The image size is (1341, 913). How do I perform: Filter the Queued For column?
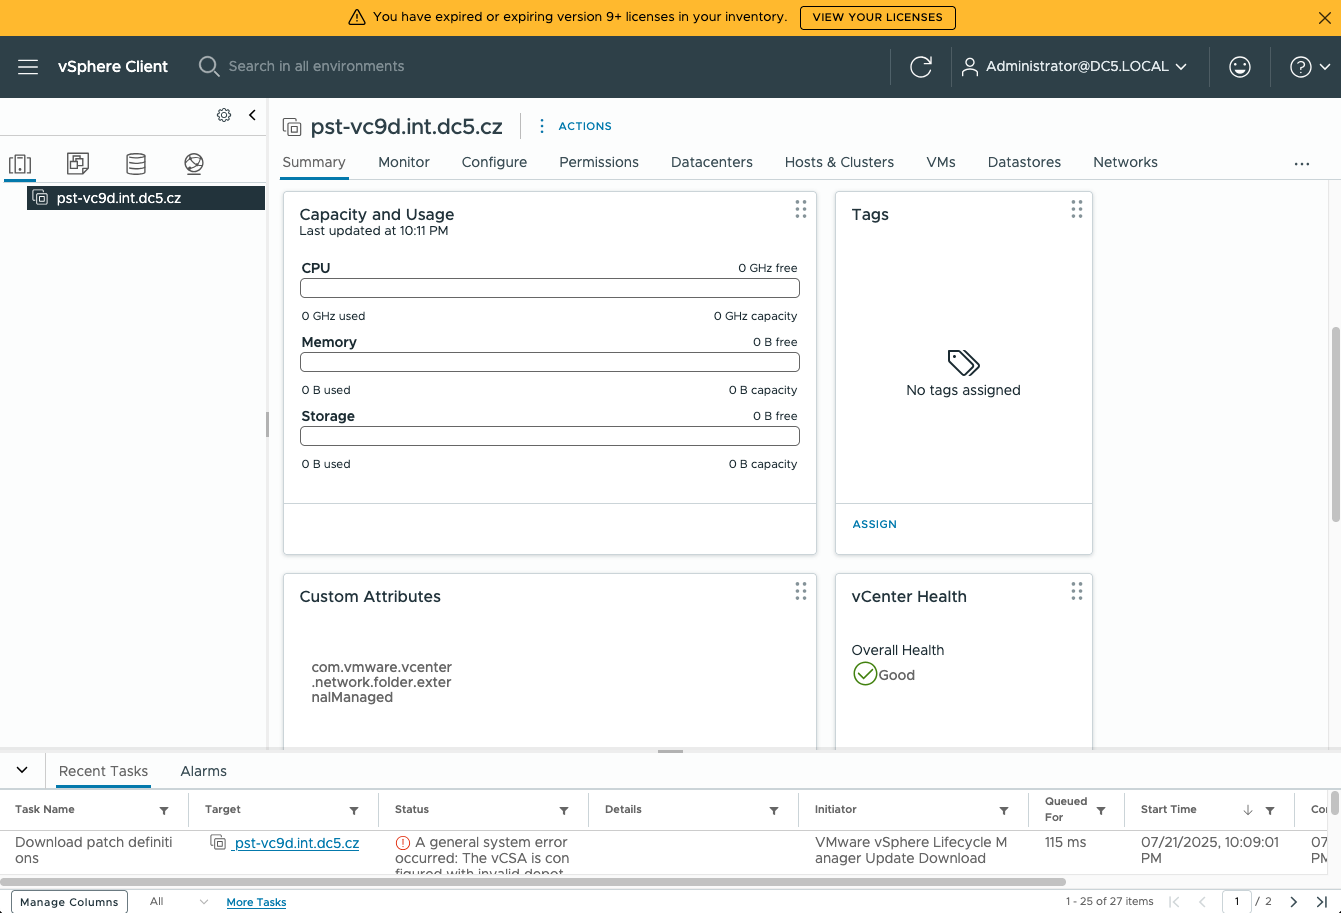(1101, 811)
